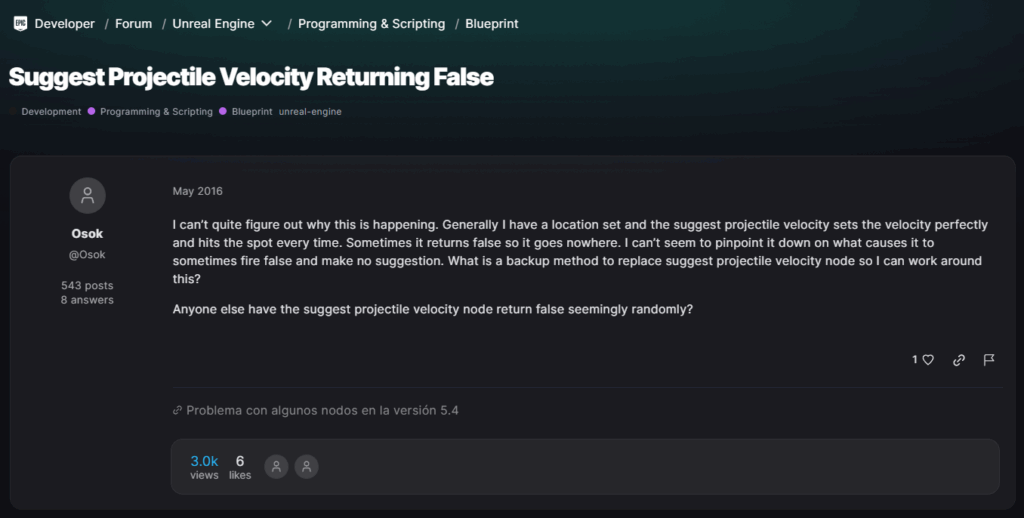This screenshot has width=1024, height=518.
Task: Visit the @Osok username handle
Action: (87, 255)
